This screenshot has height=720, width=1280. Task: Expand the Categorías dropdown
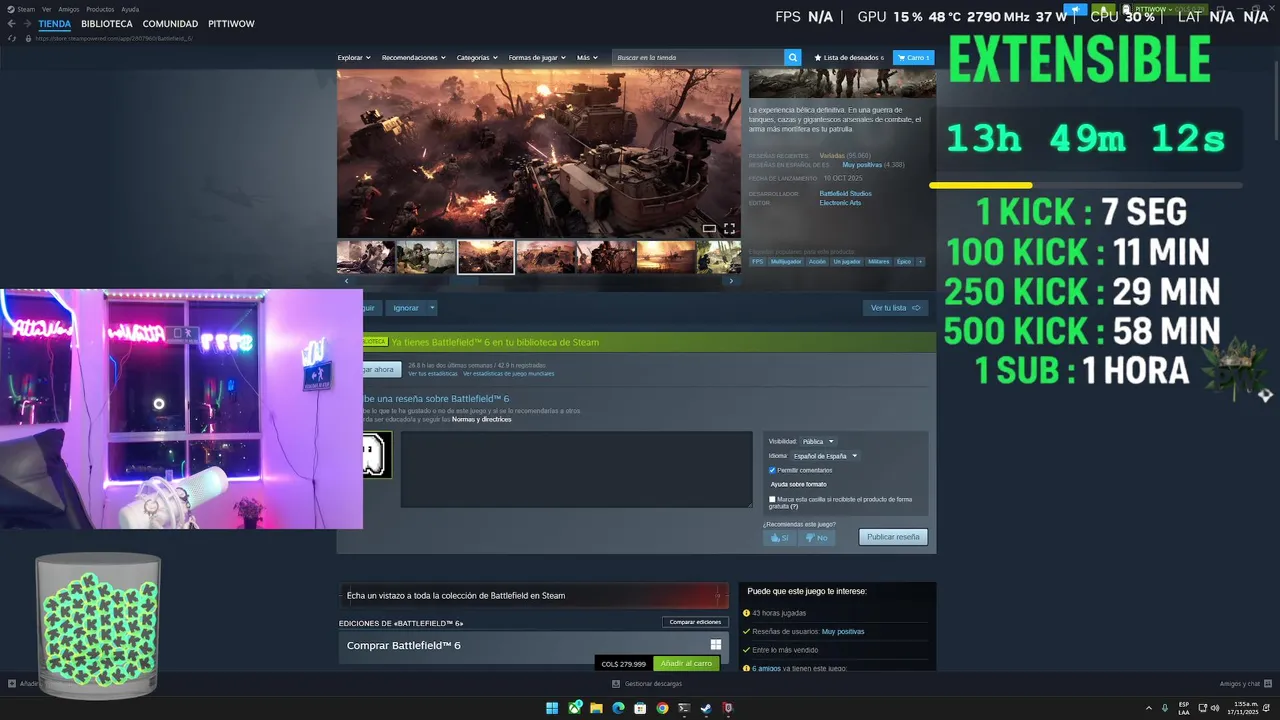[477, 58]
